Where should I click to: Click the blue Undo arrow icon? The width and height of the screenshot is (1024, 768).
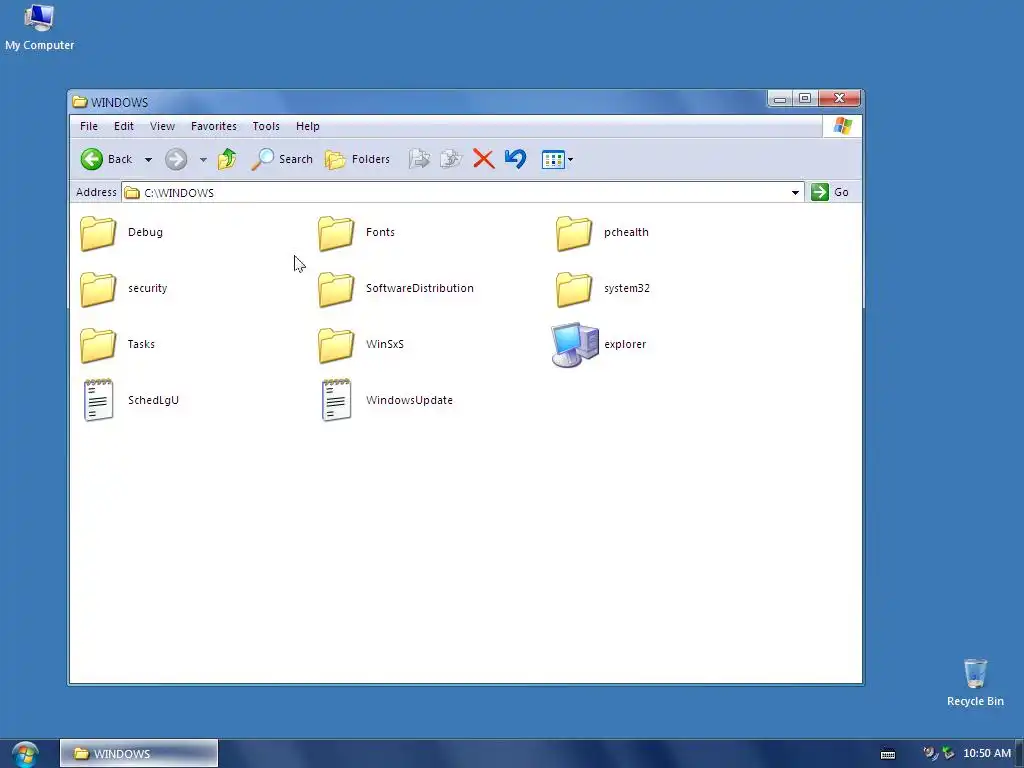(x=515, y=159)
